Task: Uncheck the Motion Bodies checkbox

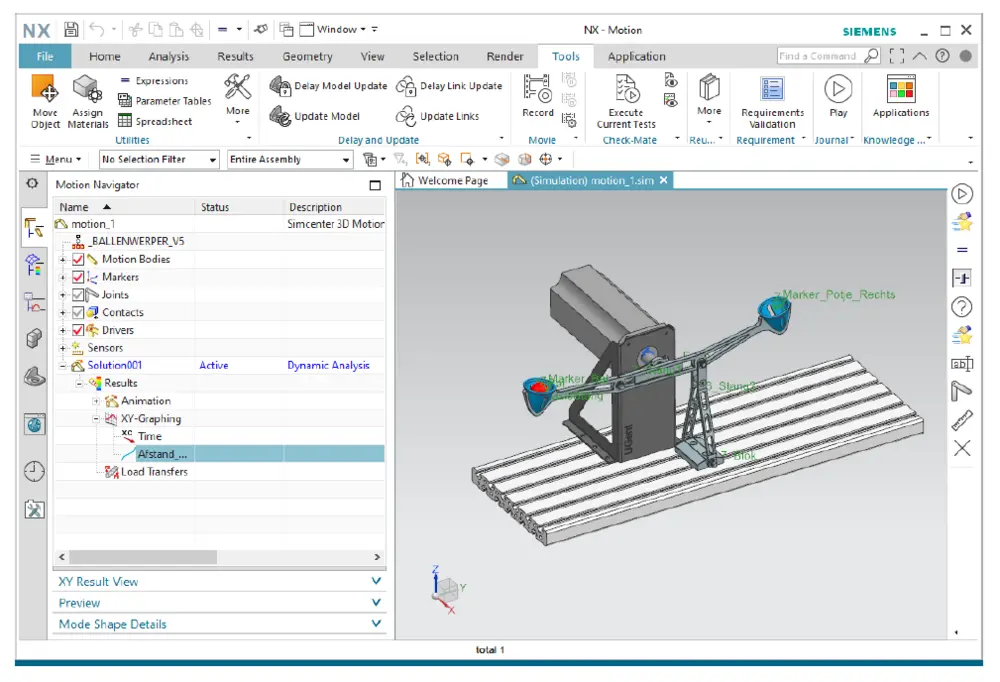Action: (79, 259)
